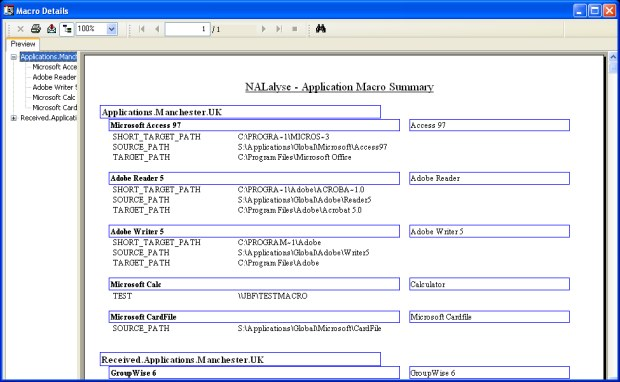Image resolution: width=620 pixels, height=382 pixels.
Task: Click the S:\Applications\Global\Adobe\Reader5 value
Action: [x=304, y=200]
